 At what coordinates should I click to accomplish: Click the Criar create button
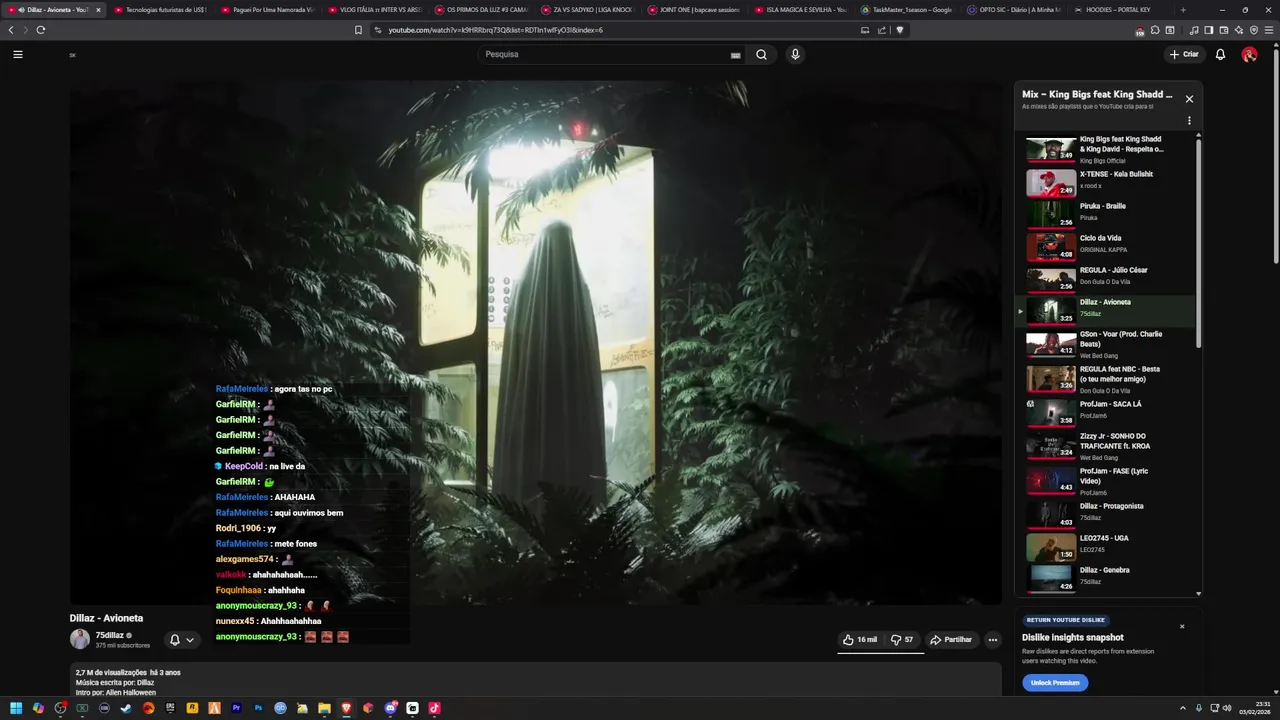coord(1183,54)
